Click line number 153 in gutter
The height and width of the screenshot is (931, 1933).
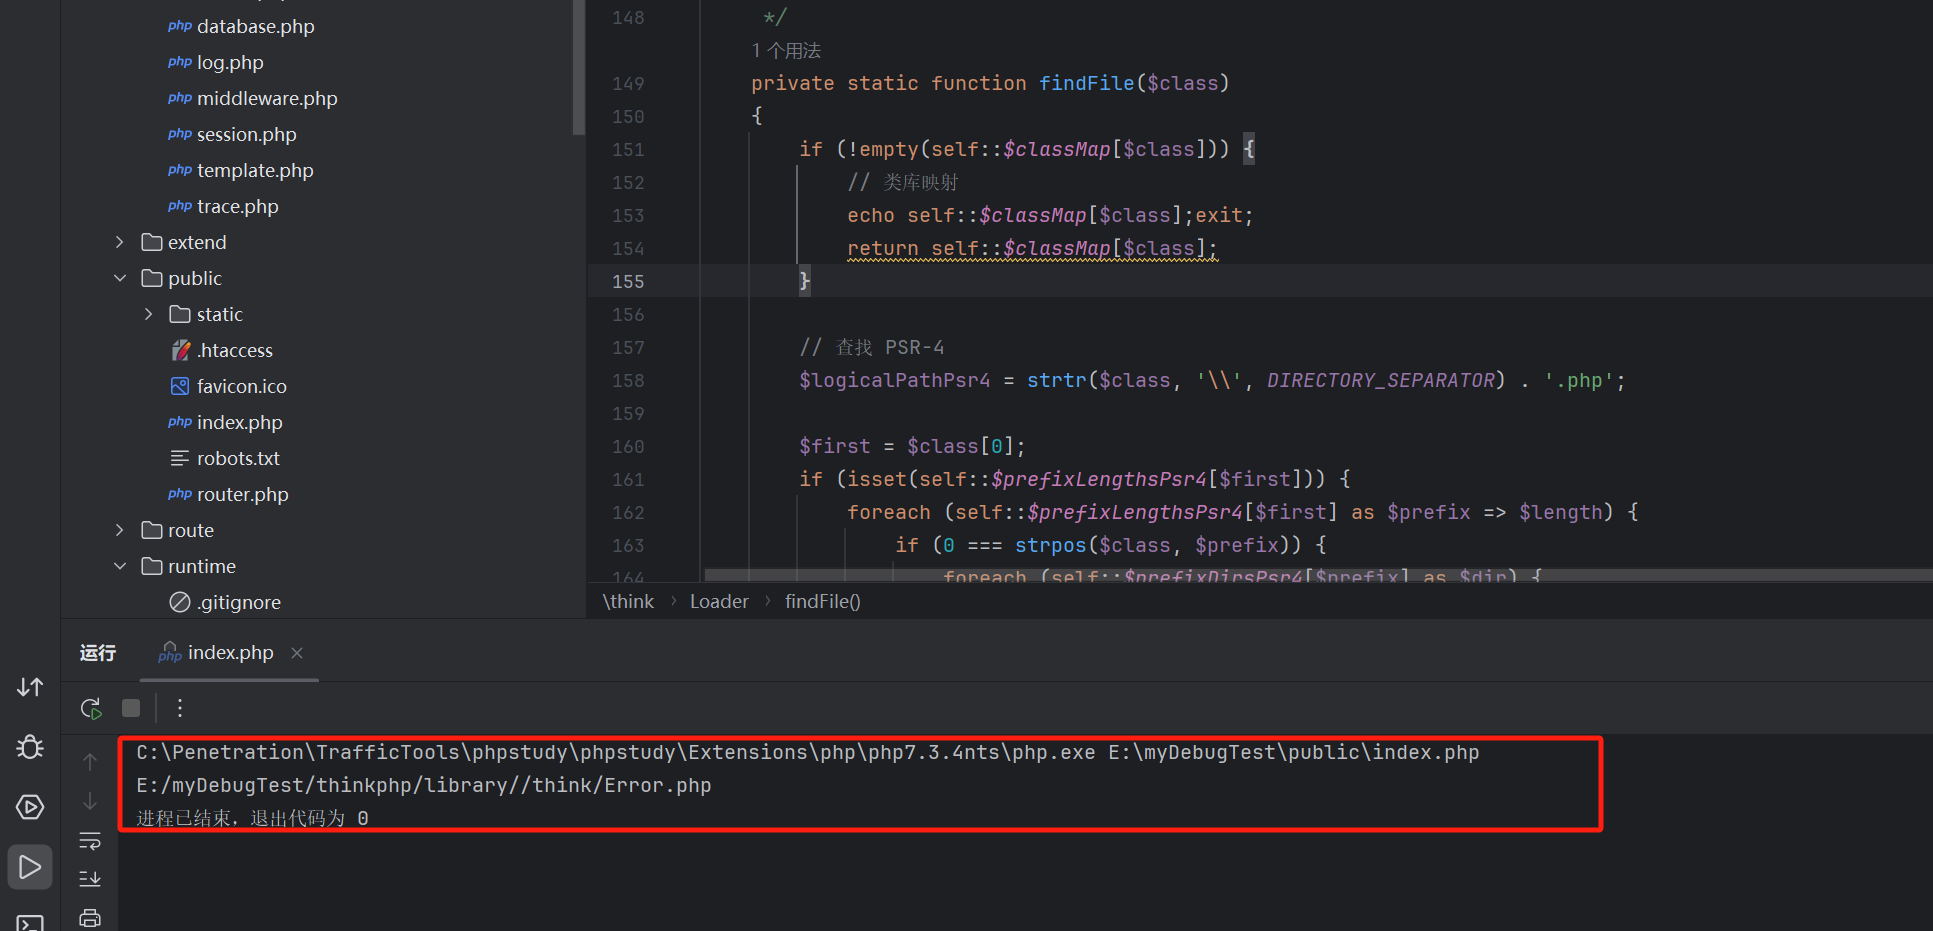[x=628, y=215]
